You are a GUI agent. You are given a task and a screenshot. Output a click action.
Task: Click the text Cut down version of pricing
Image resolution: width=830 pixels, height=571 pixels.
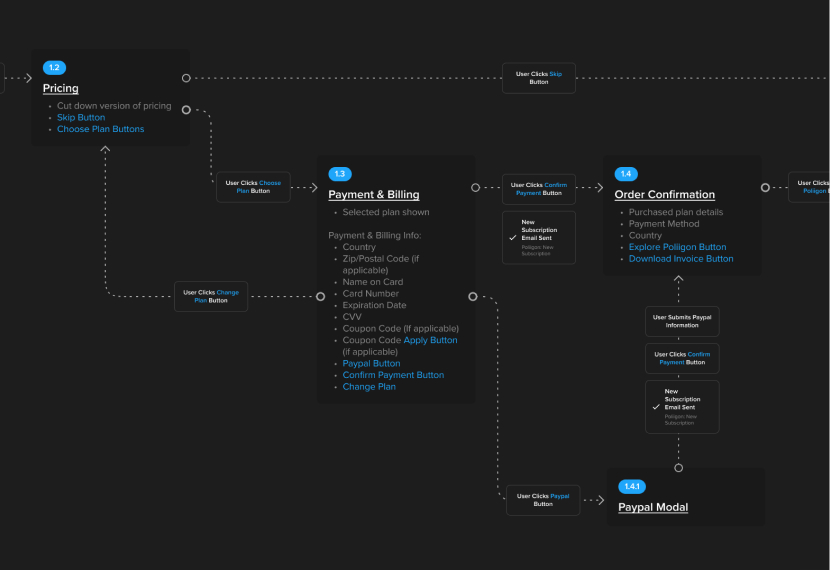(114, 106)
